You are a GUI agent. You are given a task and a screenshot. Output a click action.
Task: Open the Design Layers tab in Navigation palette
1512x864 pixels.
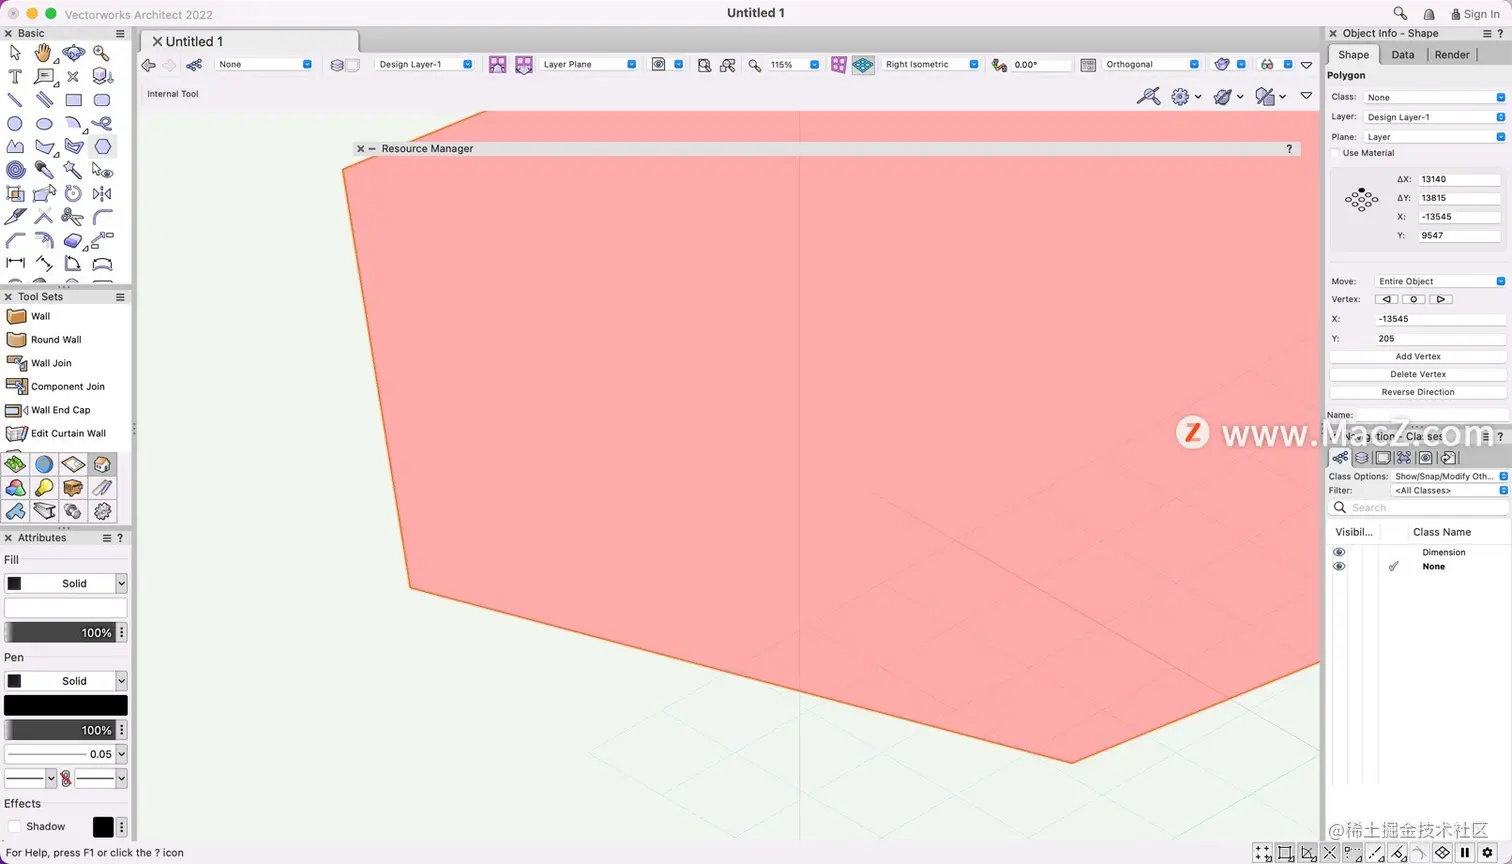[1362, 458]
